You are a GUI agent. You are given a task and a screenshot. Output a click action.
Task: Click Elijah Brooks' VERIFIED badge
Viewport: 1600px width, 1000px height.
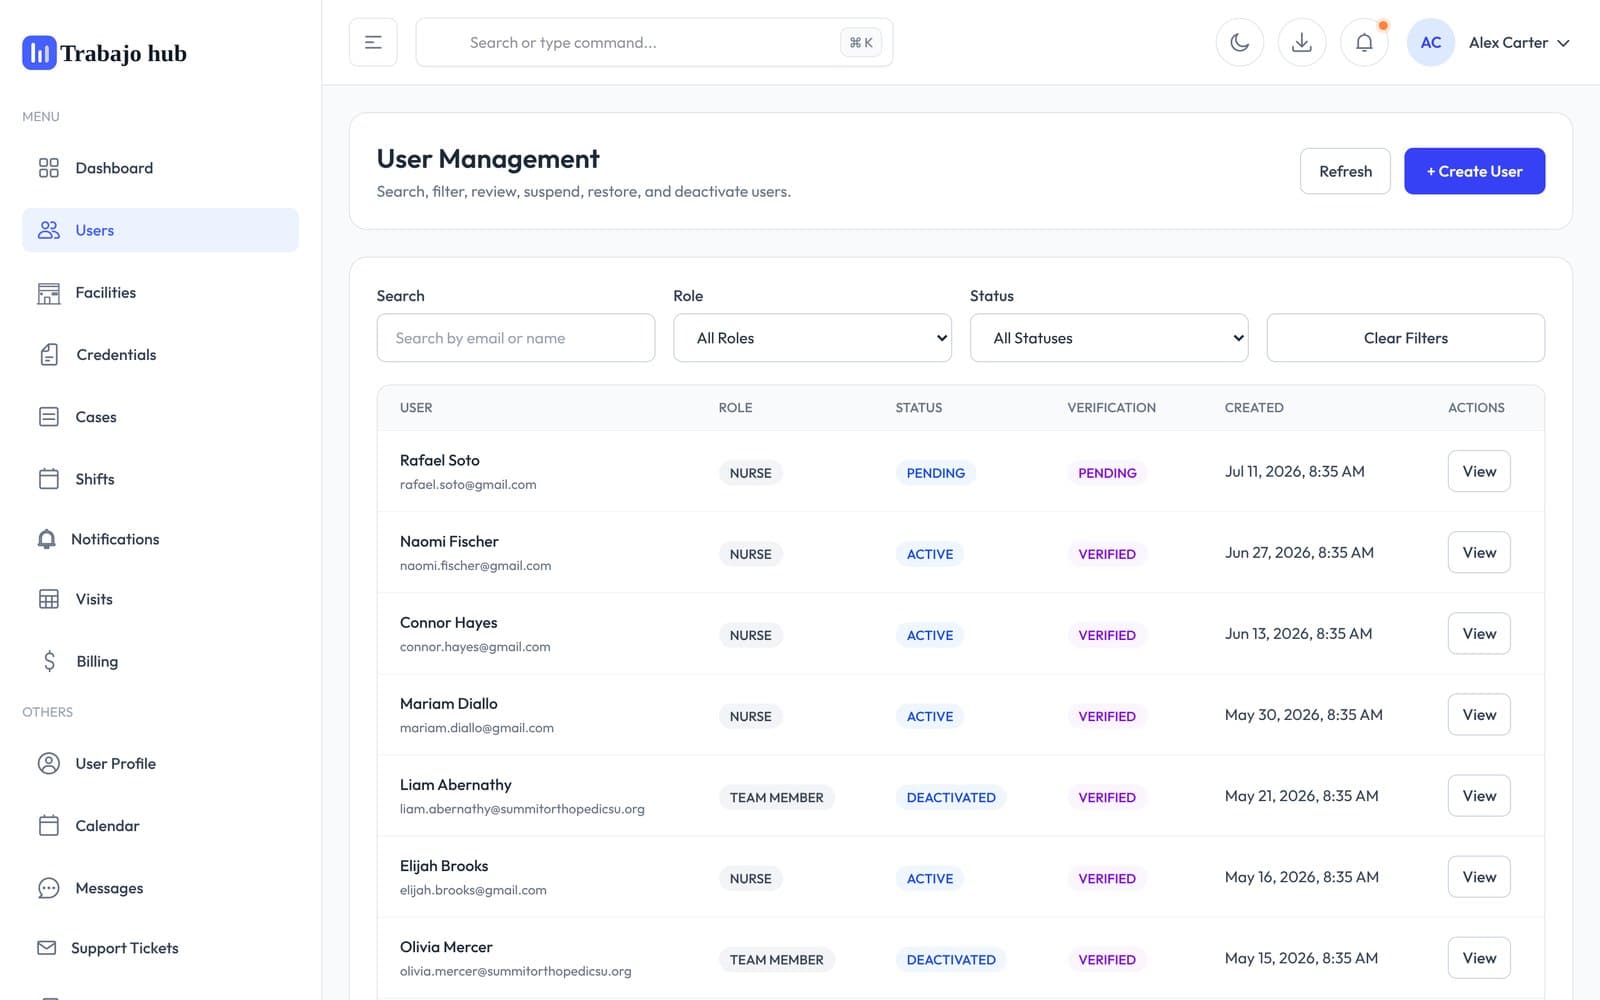point(1106,878)
